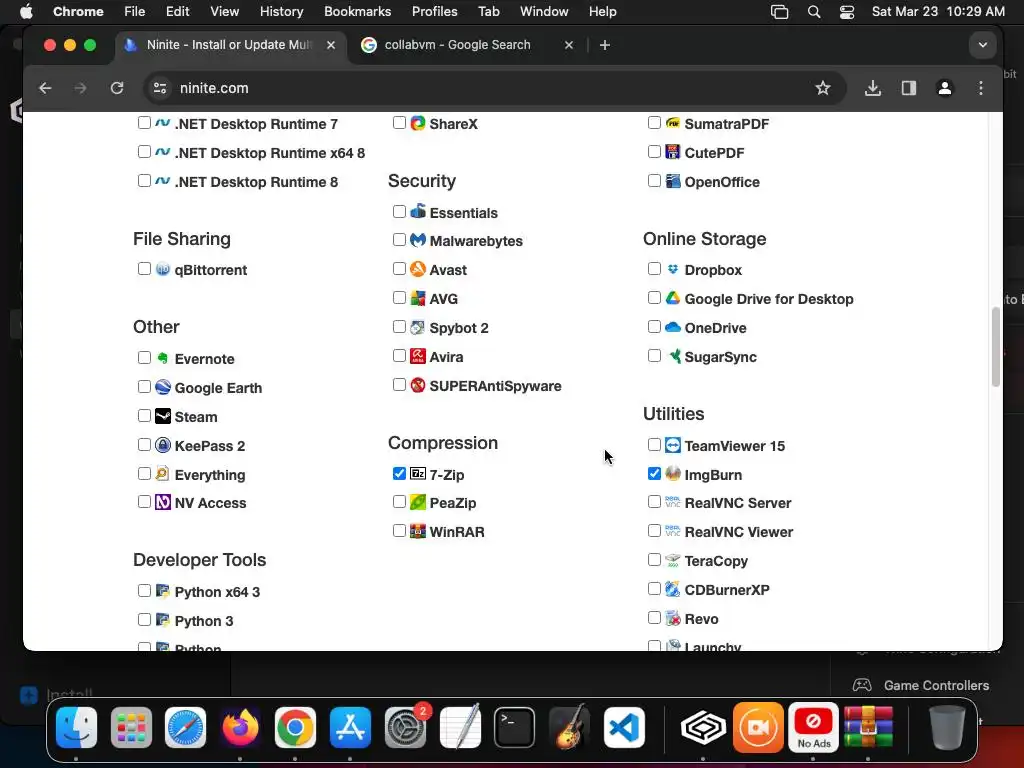Click the OneDrive cloud icon
The width and height of the screenshot is (1024, 768).
point(673,327)
